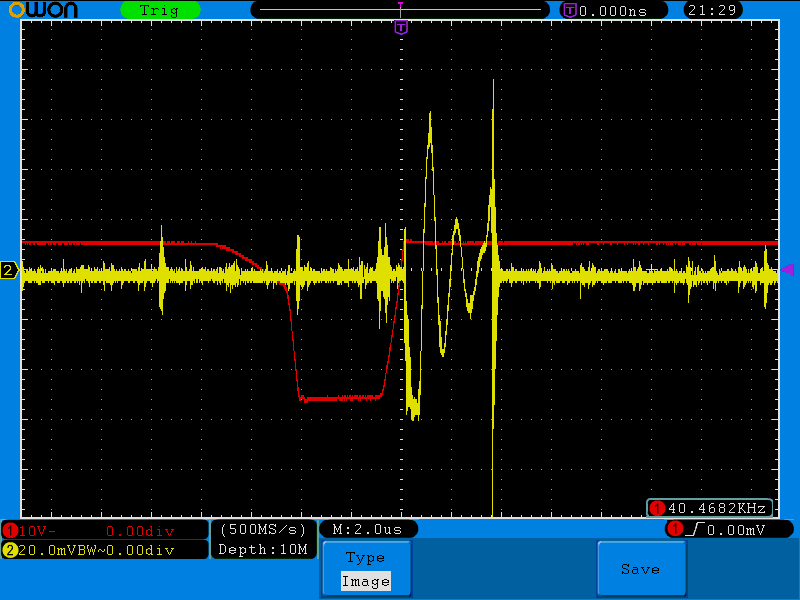Image resolution: width=800 pixels, height=600 pixels.
Task: Click the 500MS/s sample rate readout
Action: [x=264, y=529]
